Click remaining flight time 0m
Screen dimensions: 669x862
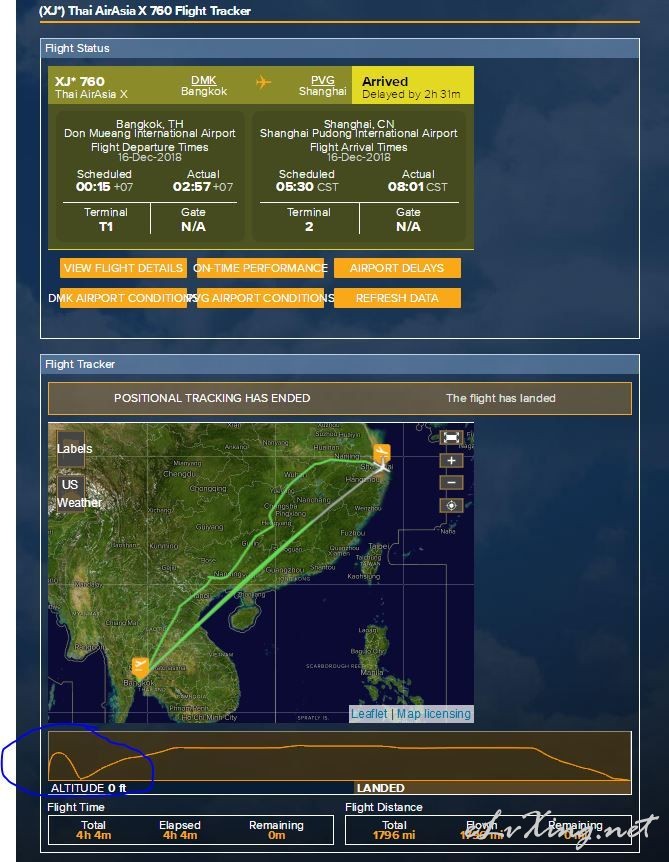[277, 835]
